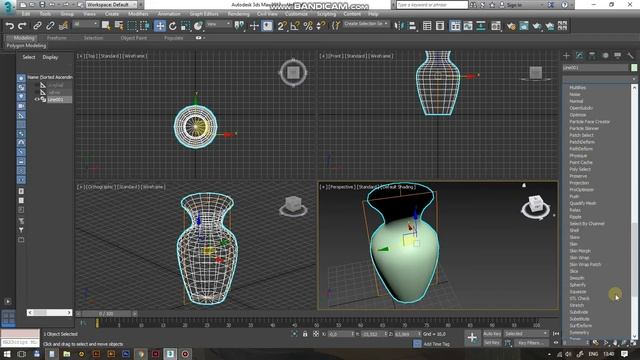Open the Rendered Frame Window icon
This screenshot has height=360, width=640.
point(524,26)
